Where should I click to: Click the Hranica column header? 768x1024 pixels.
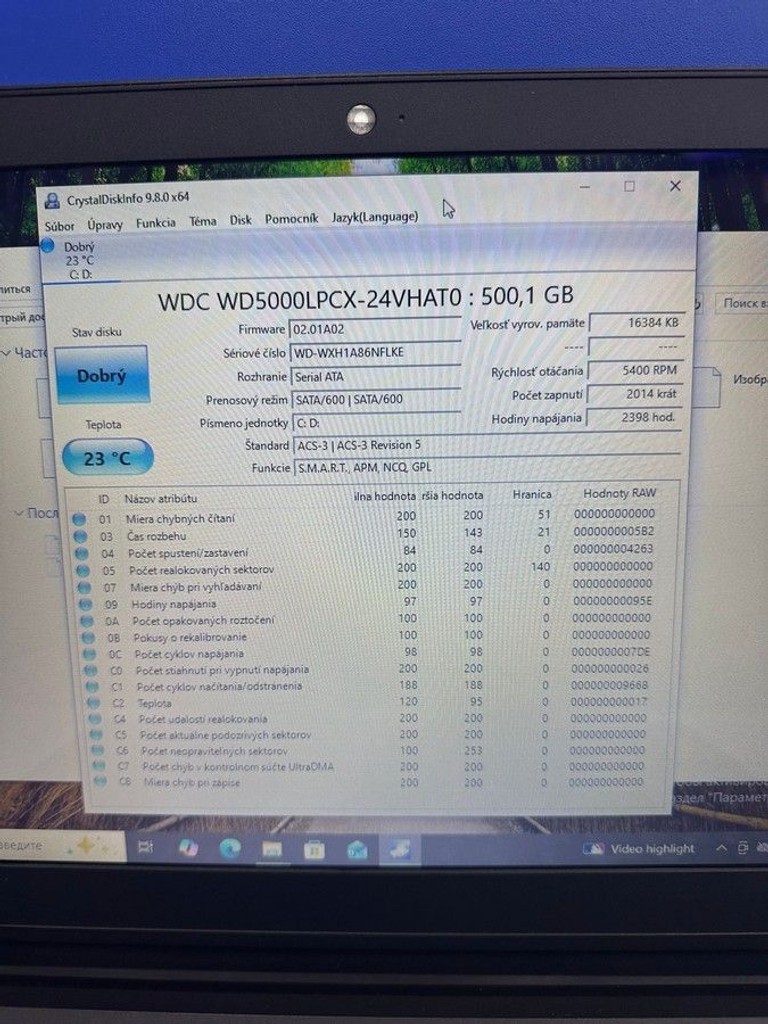click(x=532, y=494)
